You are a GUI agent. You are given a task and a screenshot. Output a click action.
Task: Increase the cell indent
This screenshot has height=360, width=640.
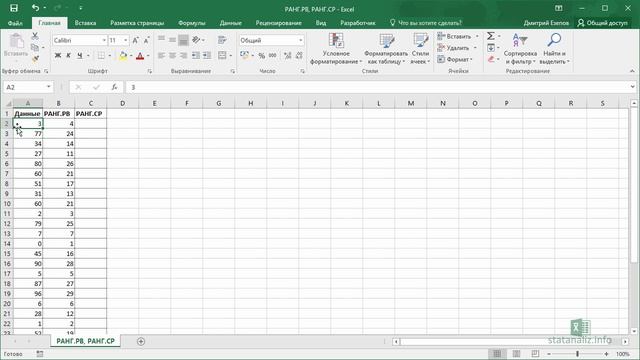point(207,55)
